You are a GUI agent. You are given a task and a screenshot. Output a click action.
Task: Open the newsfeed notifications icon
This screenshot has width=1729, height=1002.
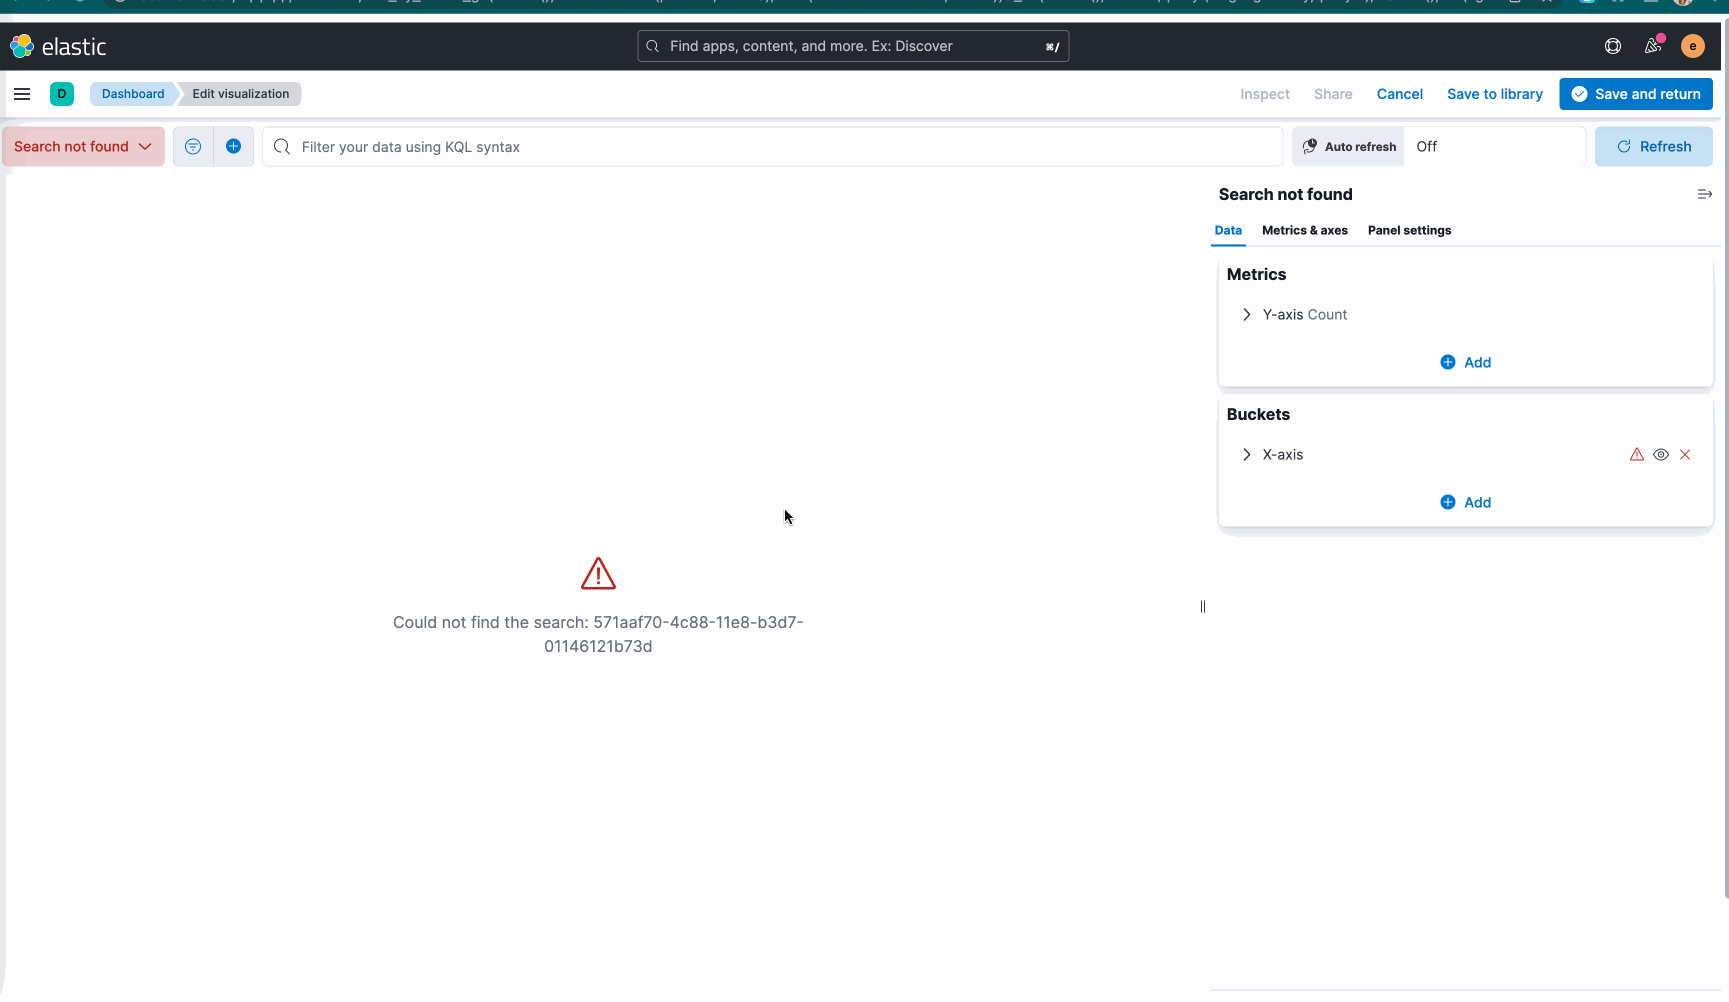click(1653, 46)
